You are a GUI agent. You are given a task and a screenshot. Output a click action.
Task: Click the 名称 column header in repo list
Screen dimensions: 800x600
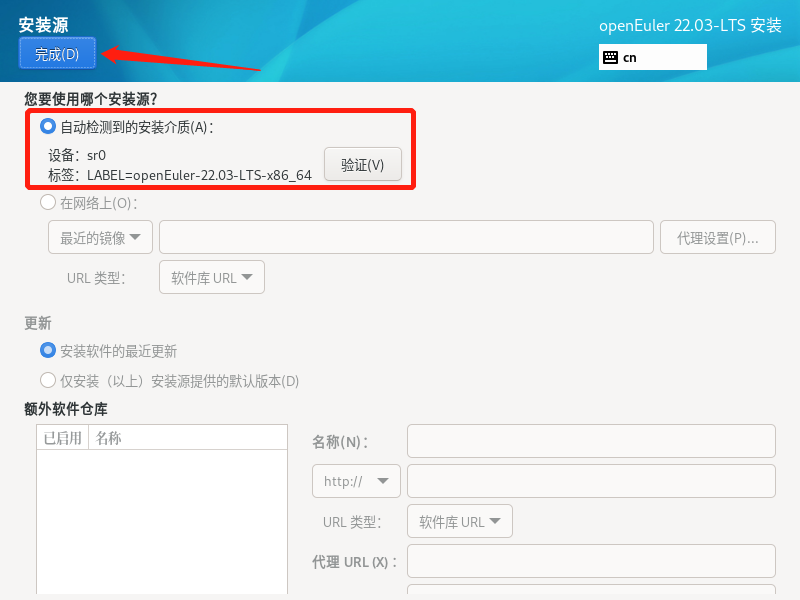tap(188, 438)
